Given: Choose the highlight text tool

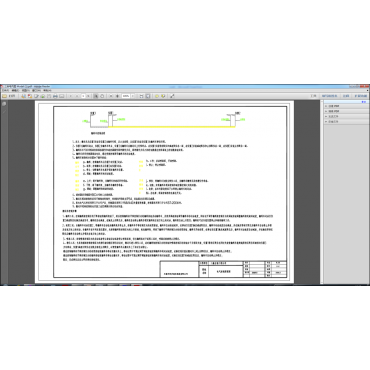Looking at the screenshot, I should pos(163,96).
